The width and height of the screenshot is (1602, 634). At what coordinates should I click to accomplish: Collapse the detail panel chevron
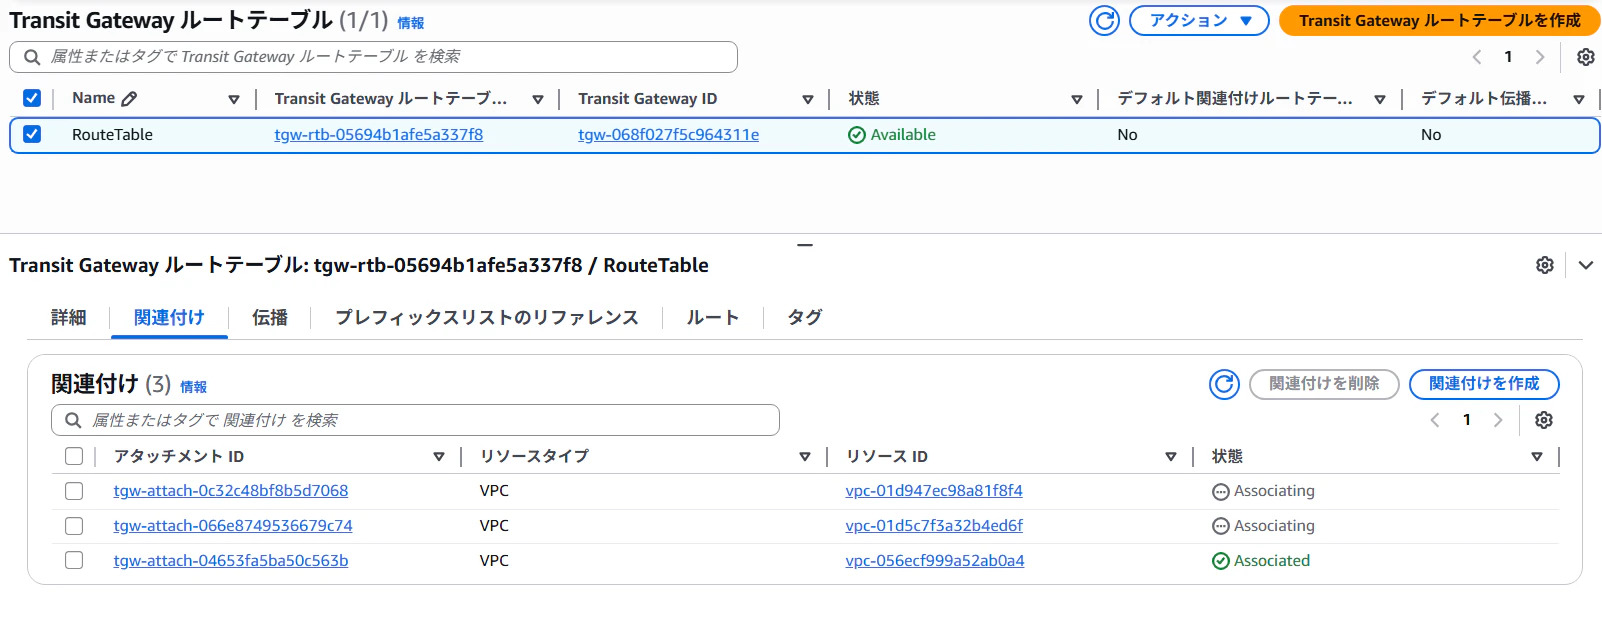click(x=1586, y=265)
